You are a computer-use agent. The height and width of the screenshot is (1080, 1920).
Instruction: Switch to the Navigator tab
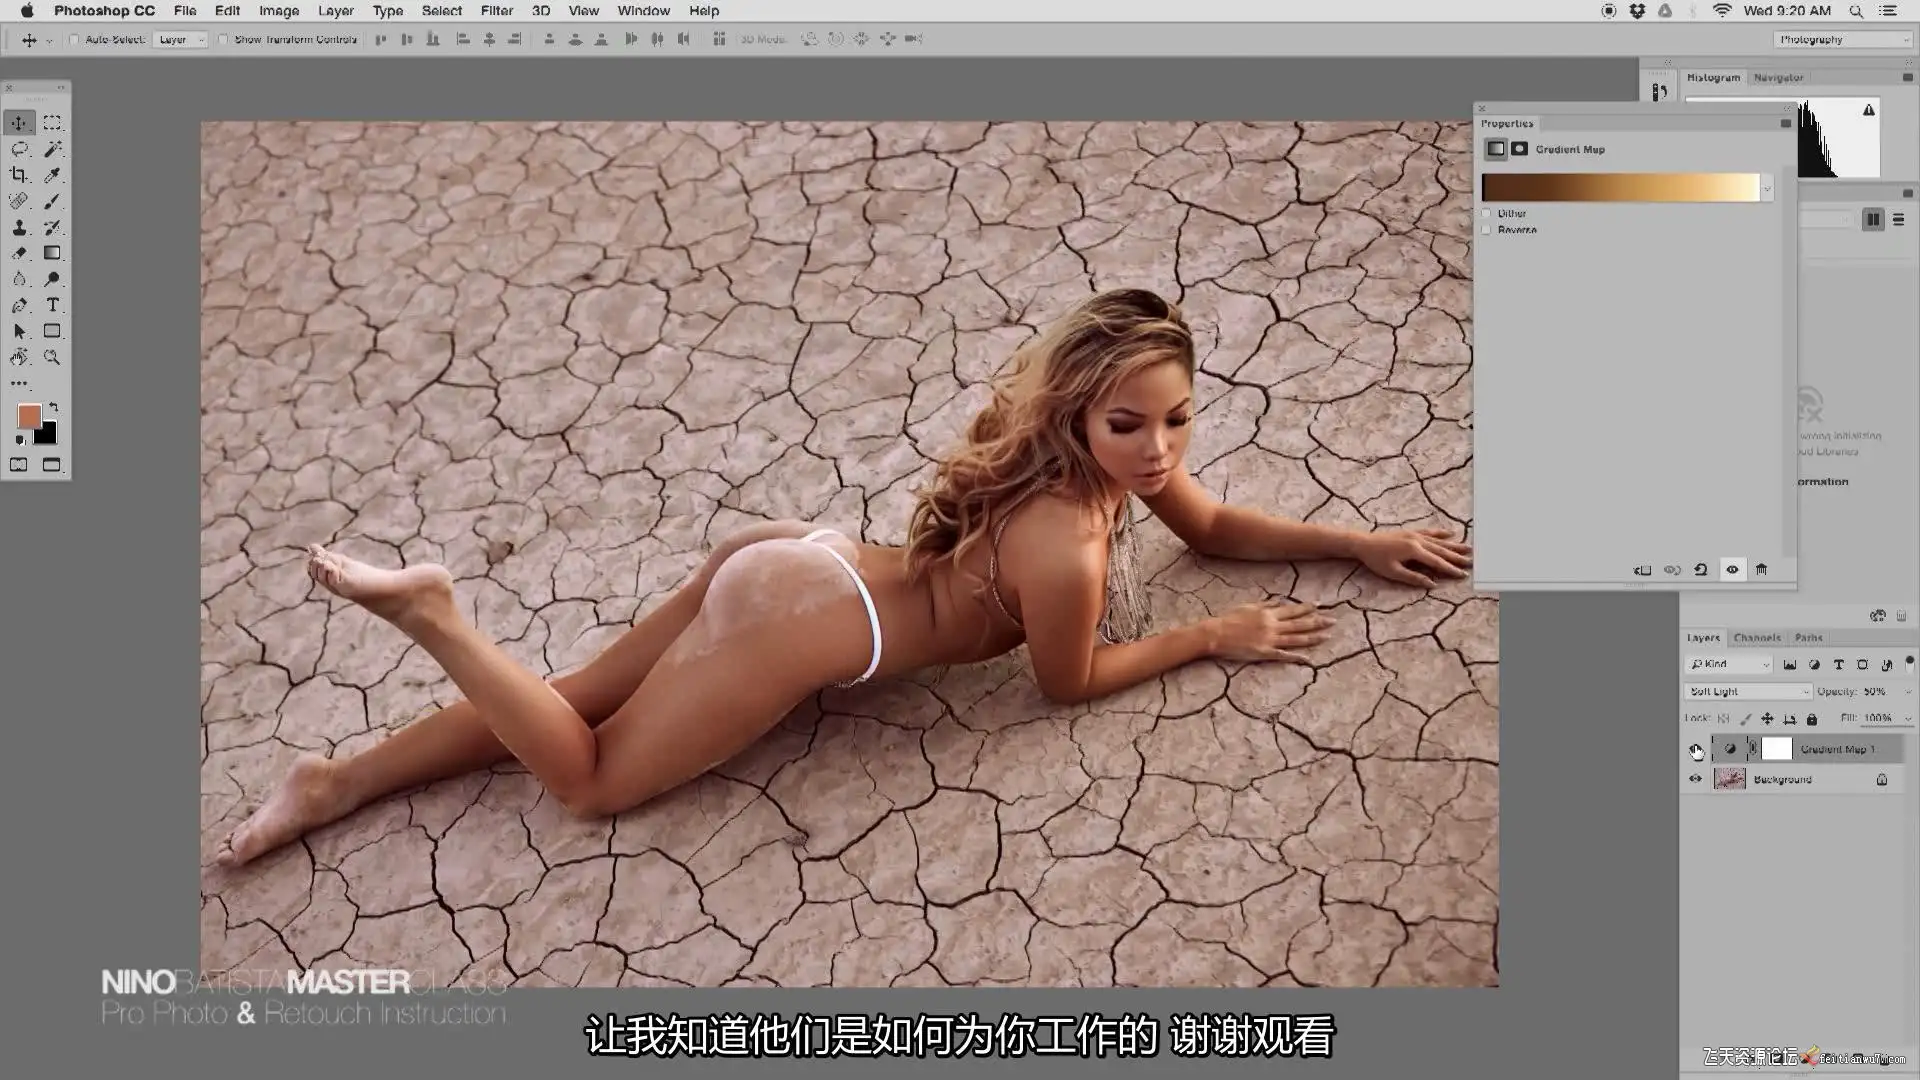coord(1778,78)
